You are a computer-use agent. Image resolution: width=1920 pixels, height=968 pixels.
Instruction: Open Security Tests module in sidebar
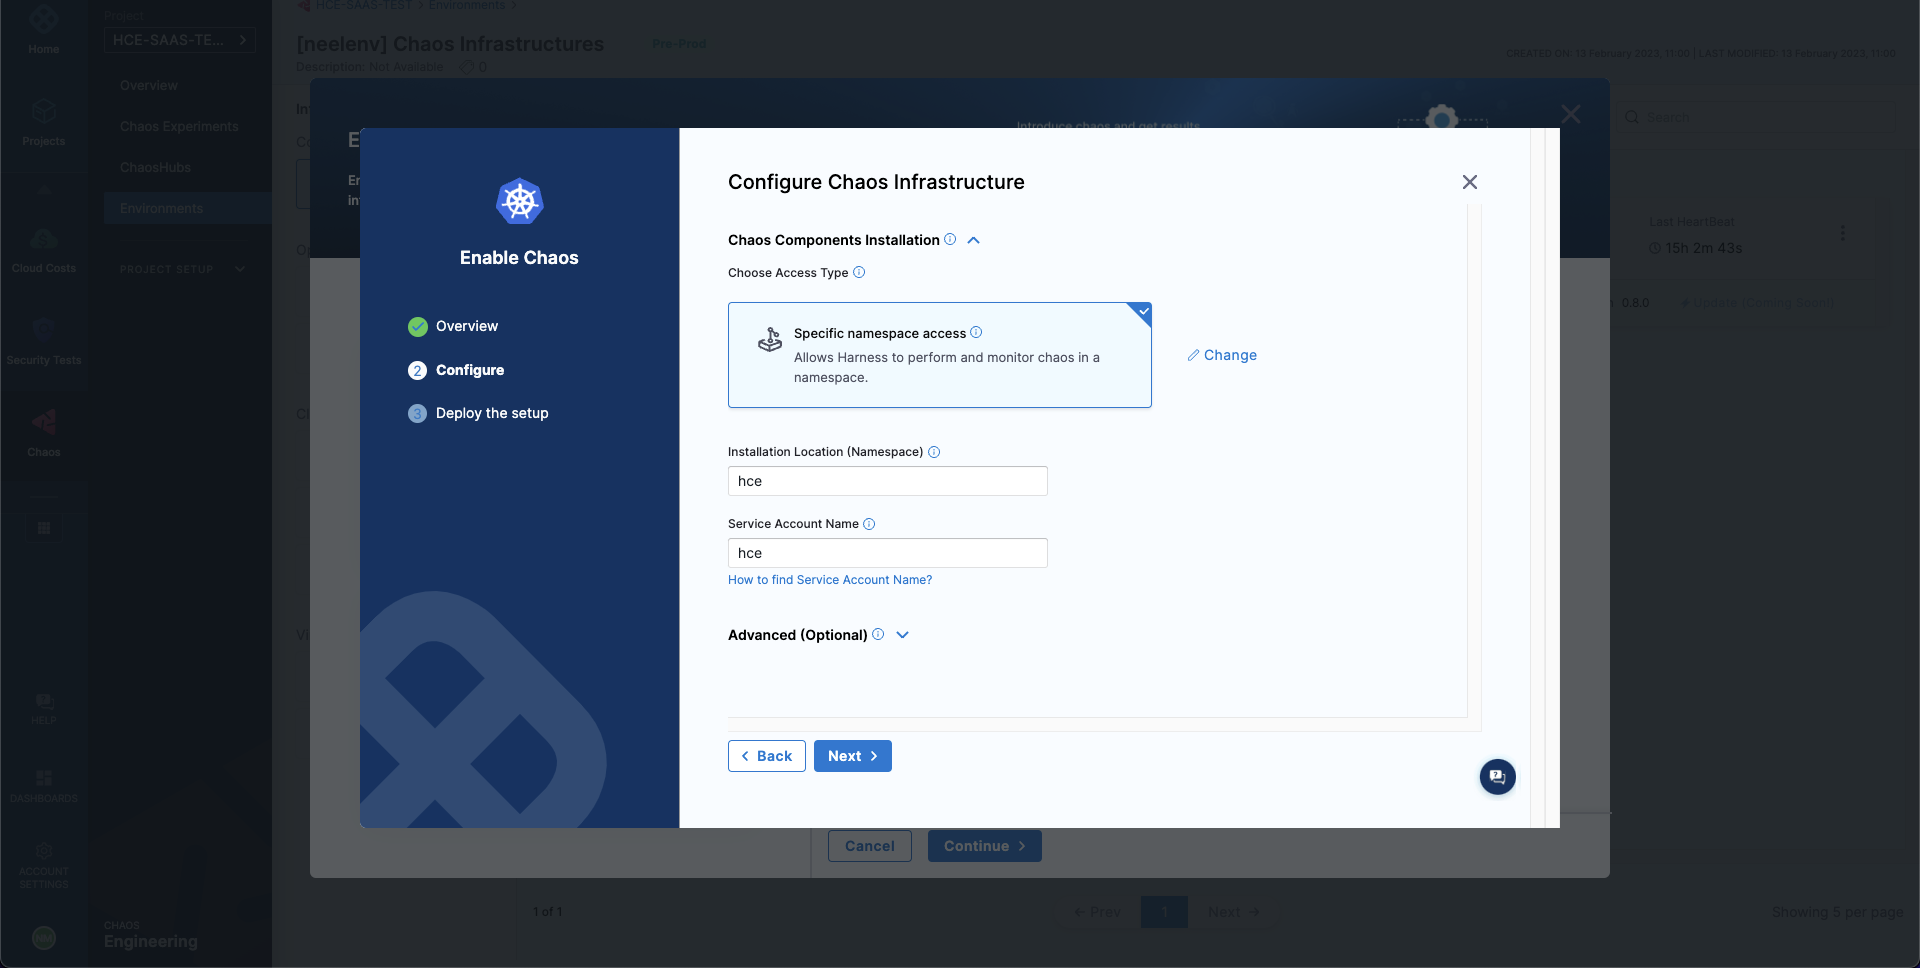44,341
